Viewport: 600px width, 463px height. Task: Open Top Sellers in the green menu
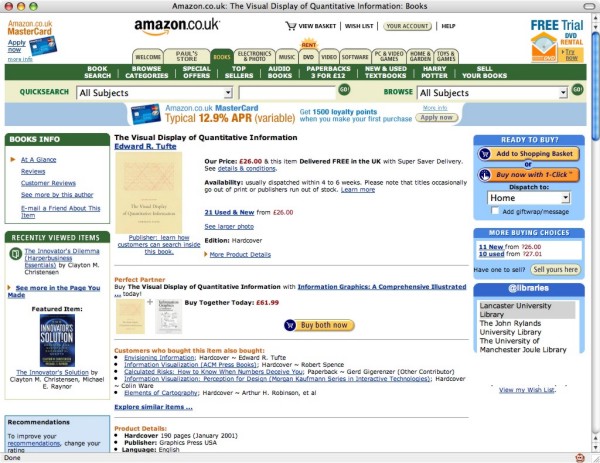(x=239, y=72)
